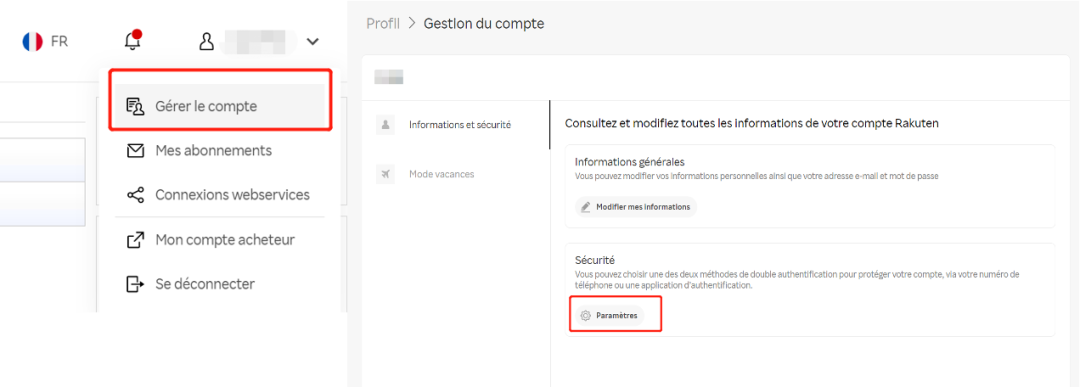Click the Gérer le compte document icon
Image resolution: width=1080 pixels, height=387 pixels.
(x=135, y=107)
